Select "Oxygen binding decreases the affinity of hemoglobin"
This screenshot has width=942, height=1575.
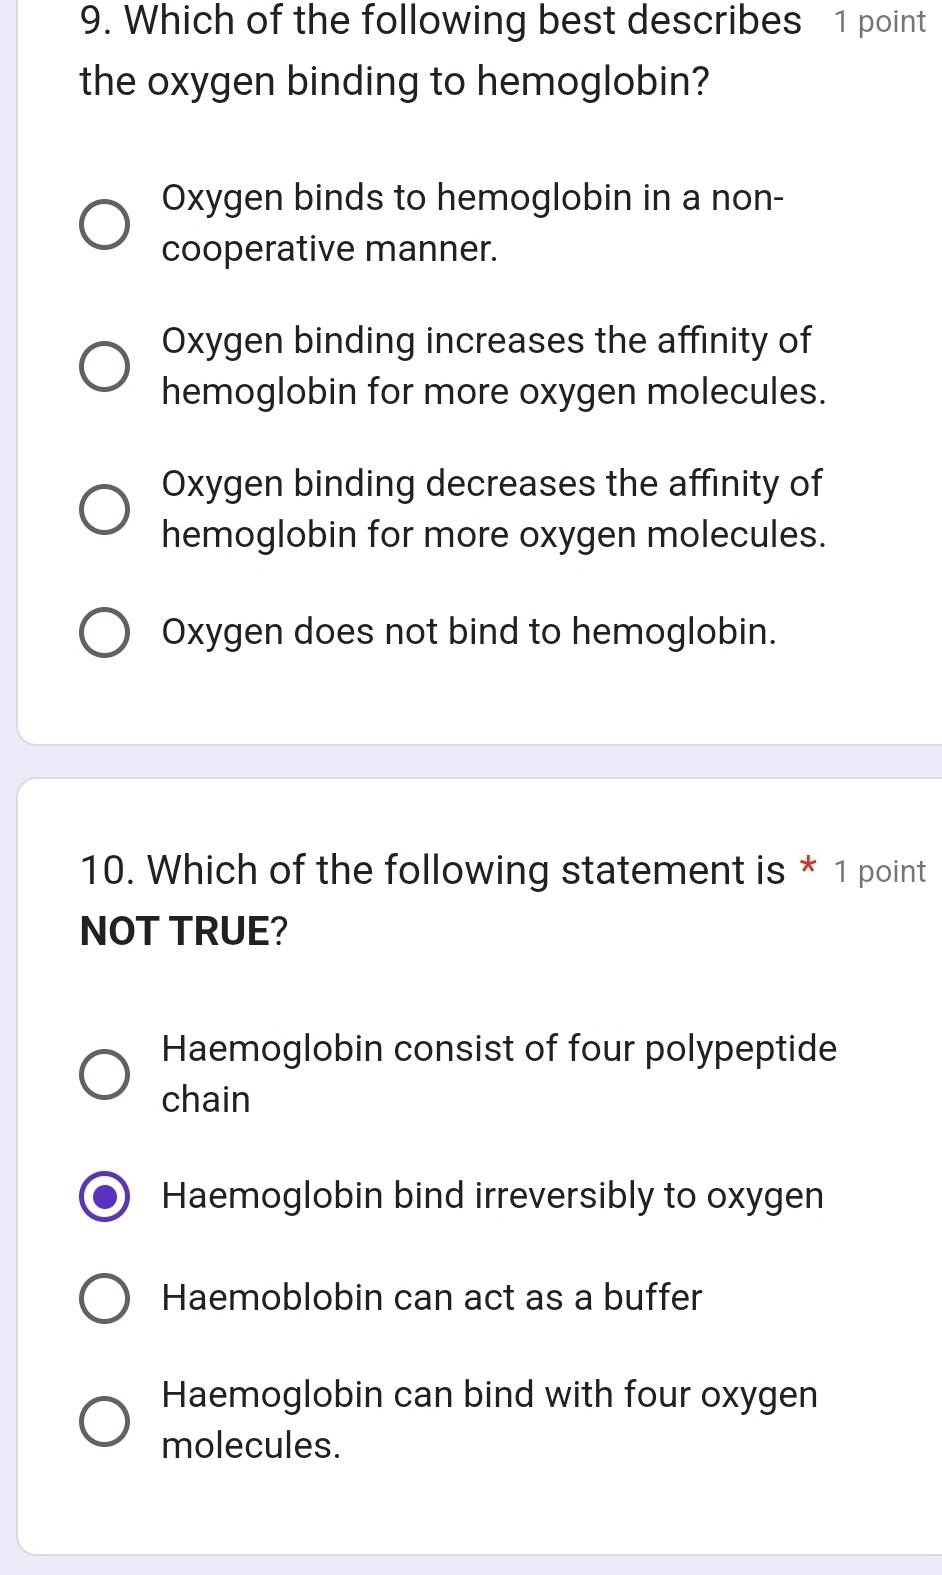pyautogui.click(x=105, y=508)
